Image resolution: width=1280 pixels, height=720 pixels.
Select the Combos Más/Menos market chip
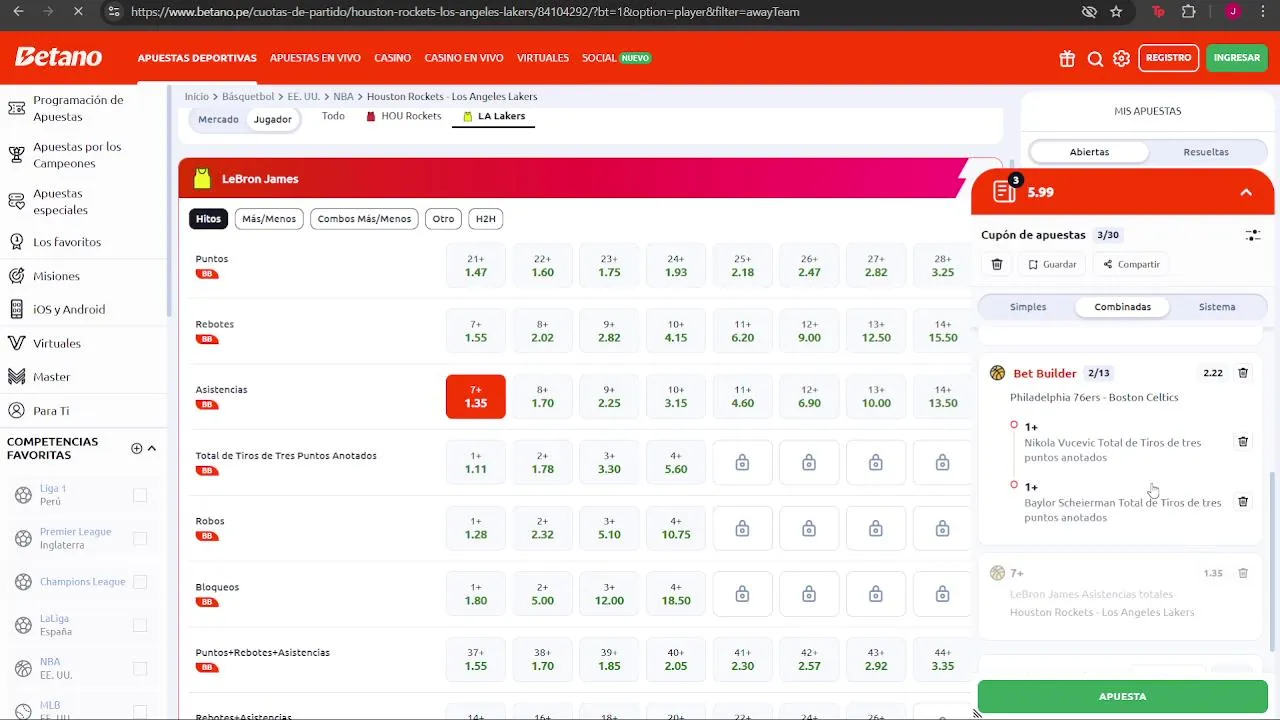364,219
